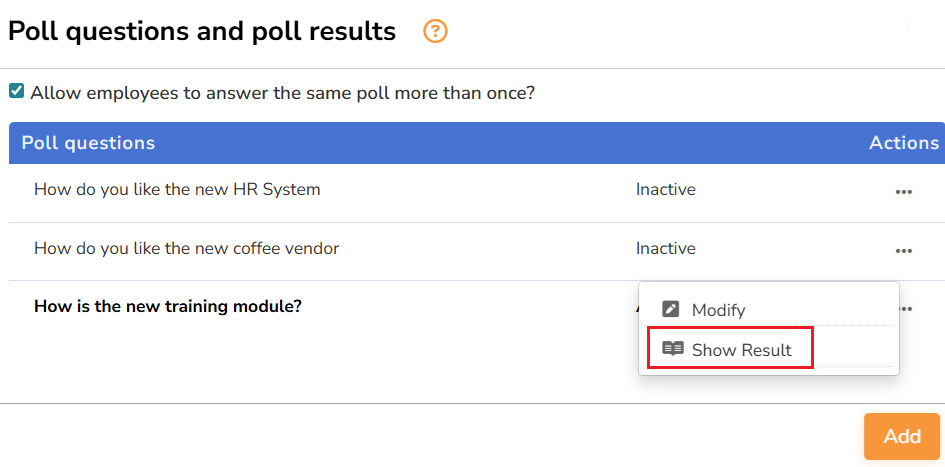Open actions dots for coffee vendor poll
This screenshot has width=945, height=467.
(903, 251)
